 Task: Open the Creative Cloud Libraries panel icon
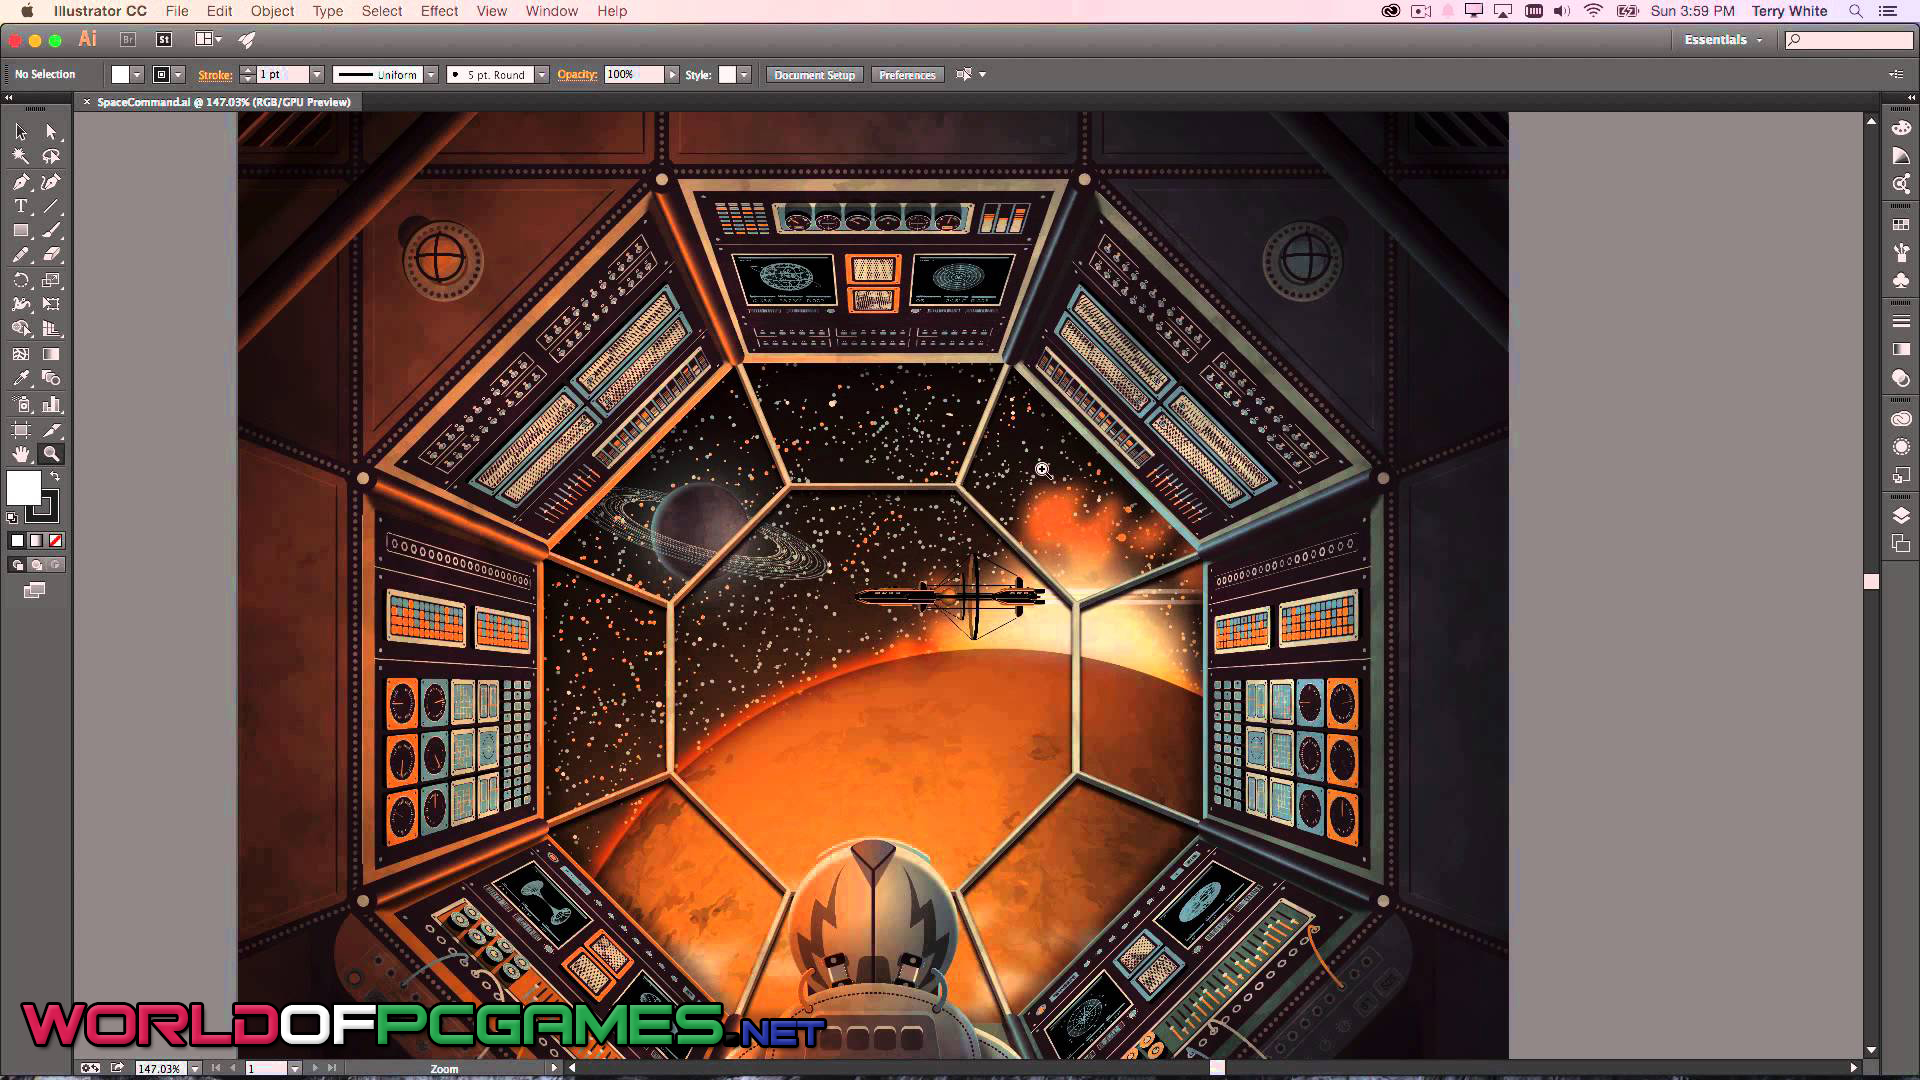[x=1901, y=418]
